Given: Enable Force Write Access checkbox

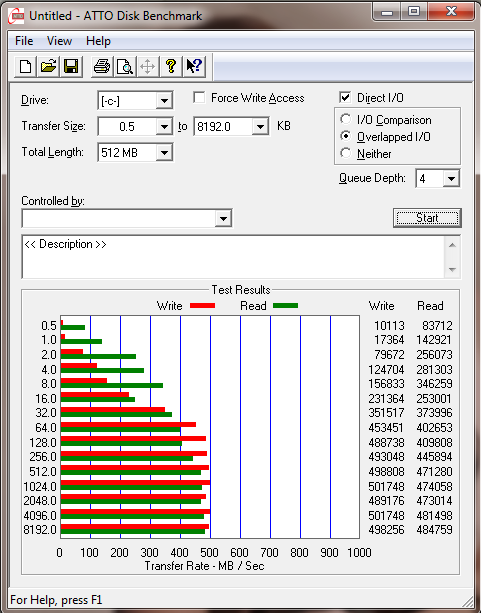Looking at the screenshot, I should [x=199, y=98].
